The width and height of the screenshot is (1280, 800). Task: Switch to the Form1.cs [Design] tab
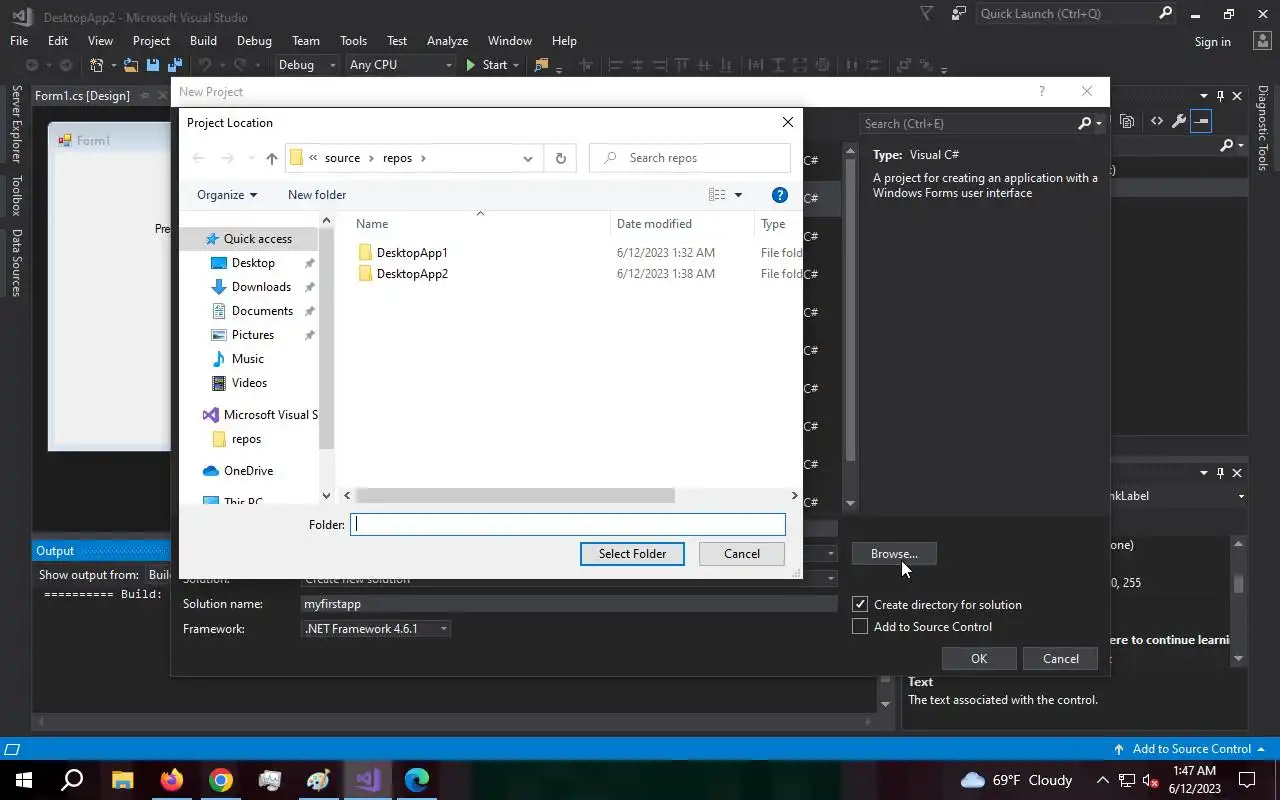click(82, 96)
